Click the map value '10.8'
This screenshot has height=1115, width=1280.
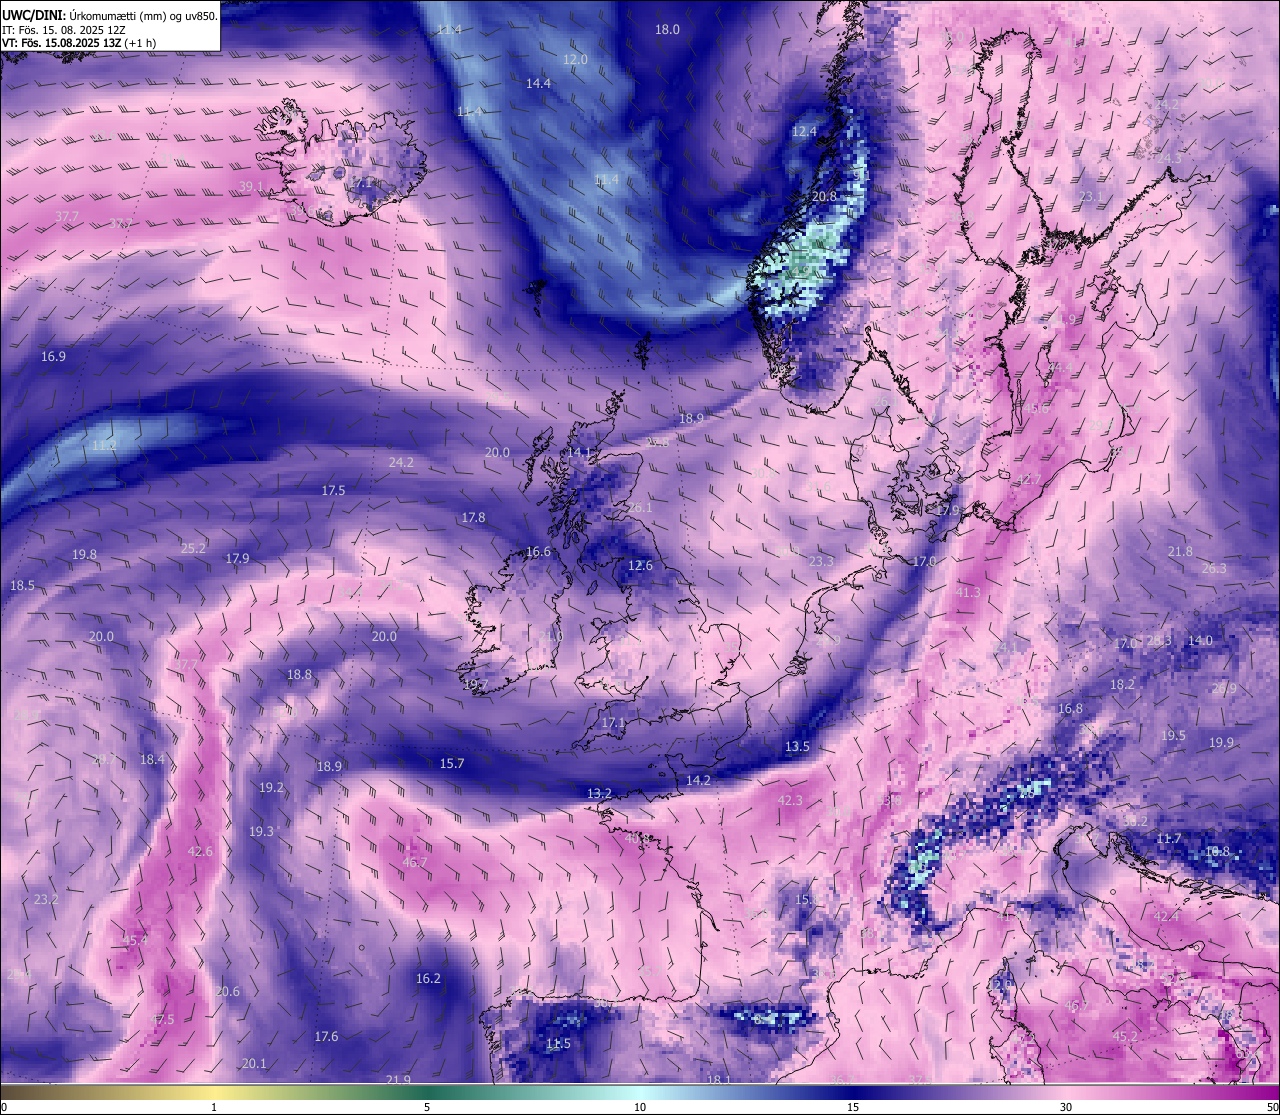(1217, 852)
